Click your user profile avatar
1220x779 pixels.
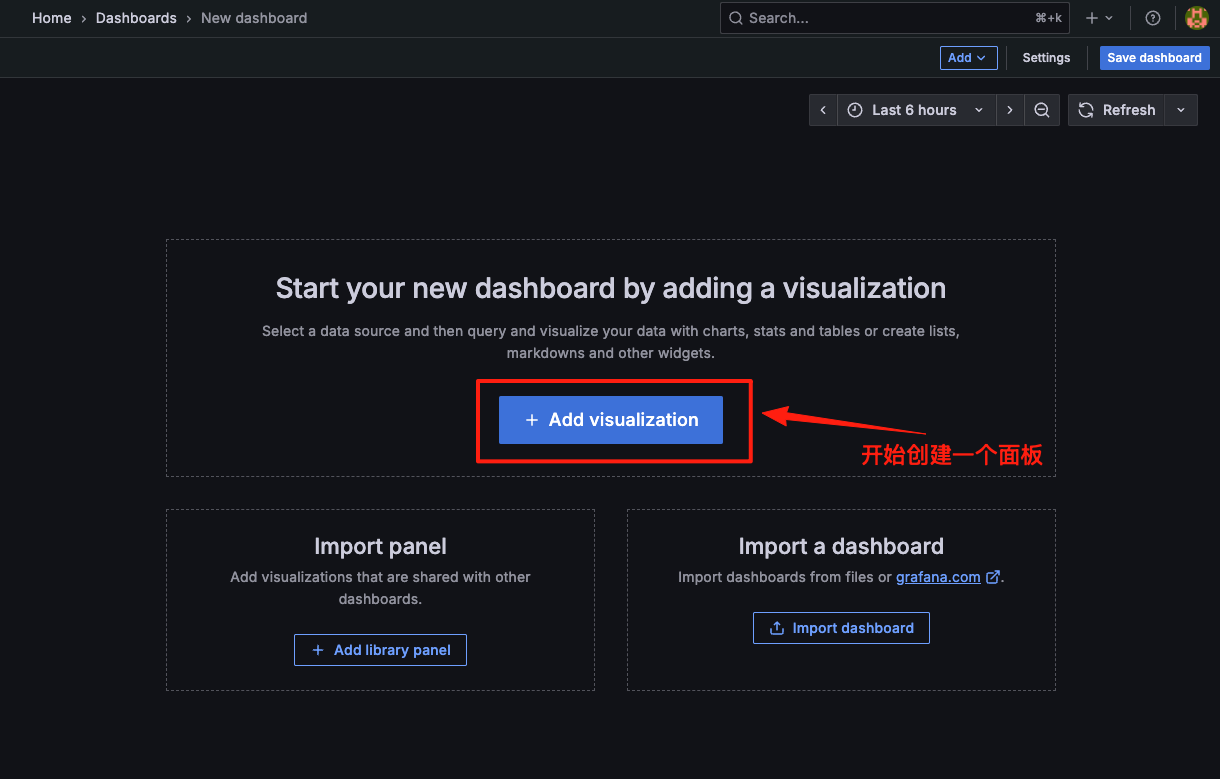[x=1196, y=18]
